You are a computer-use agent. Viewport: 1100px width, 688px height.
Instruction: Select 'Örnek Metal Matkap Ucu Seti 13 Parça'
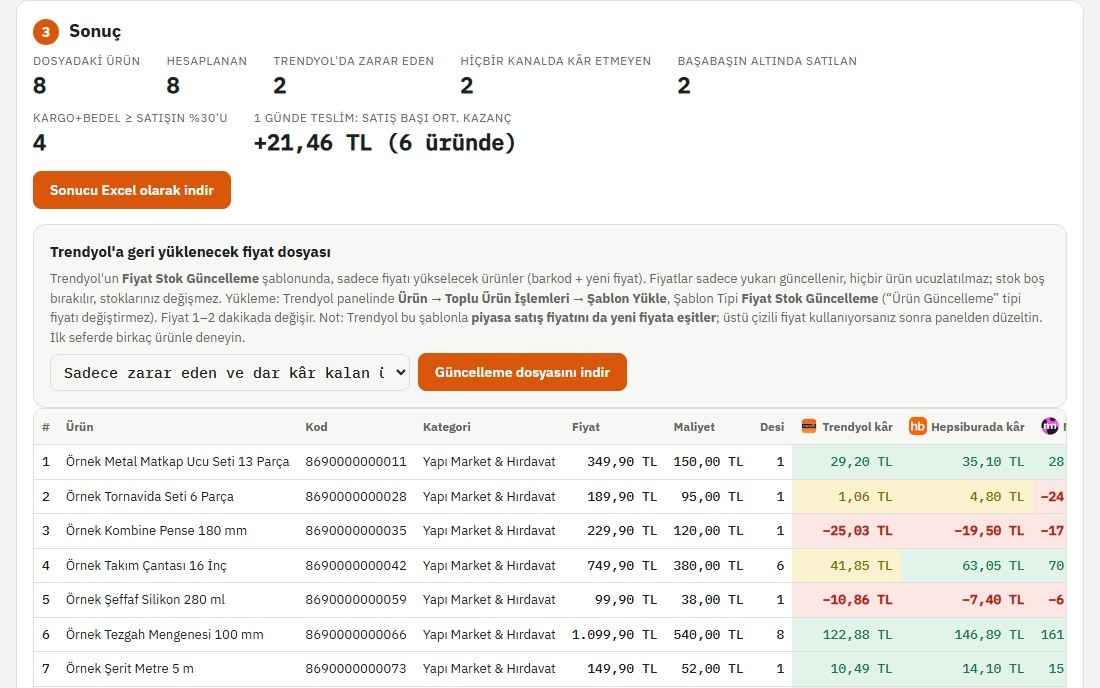click(x=177, y=461)
